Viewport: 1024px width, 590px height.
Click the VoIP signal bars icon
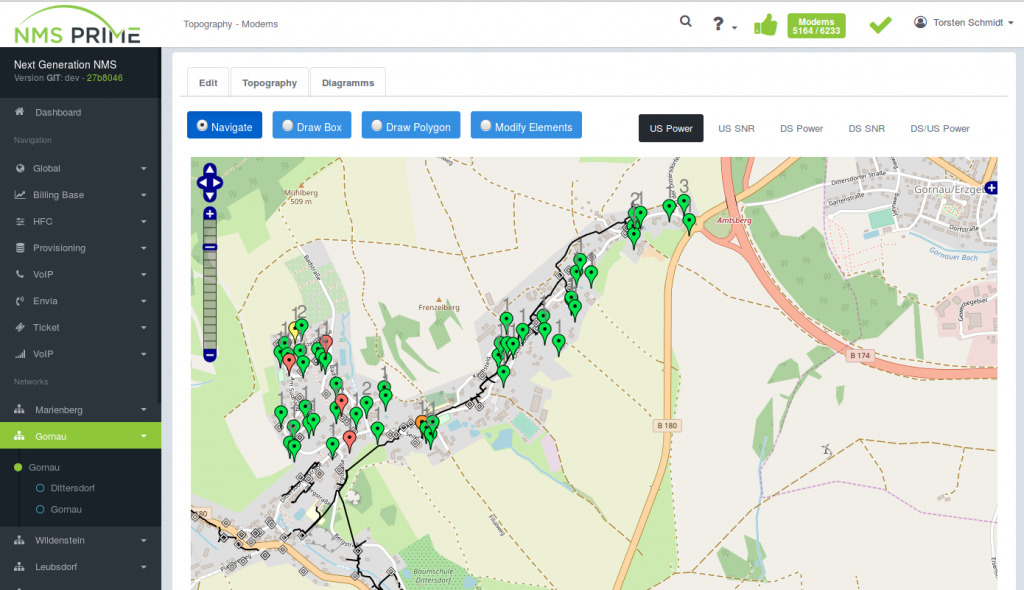coord(20,353)
